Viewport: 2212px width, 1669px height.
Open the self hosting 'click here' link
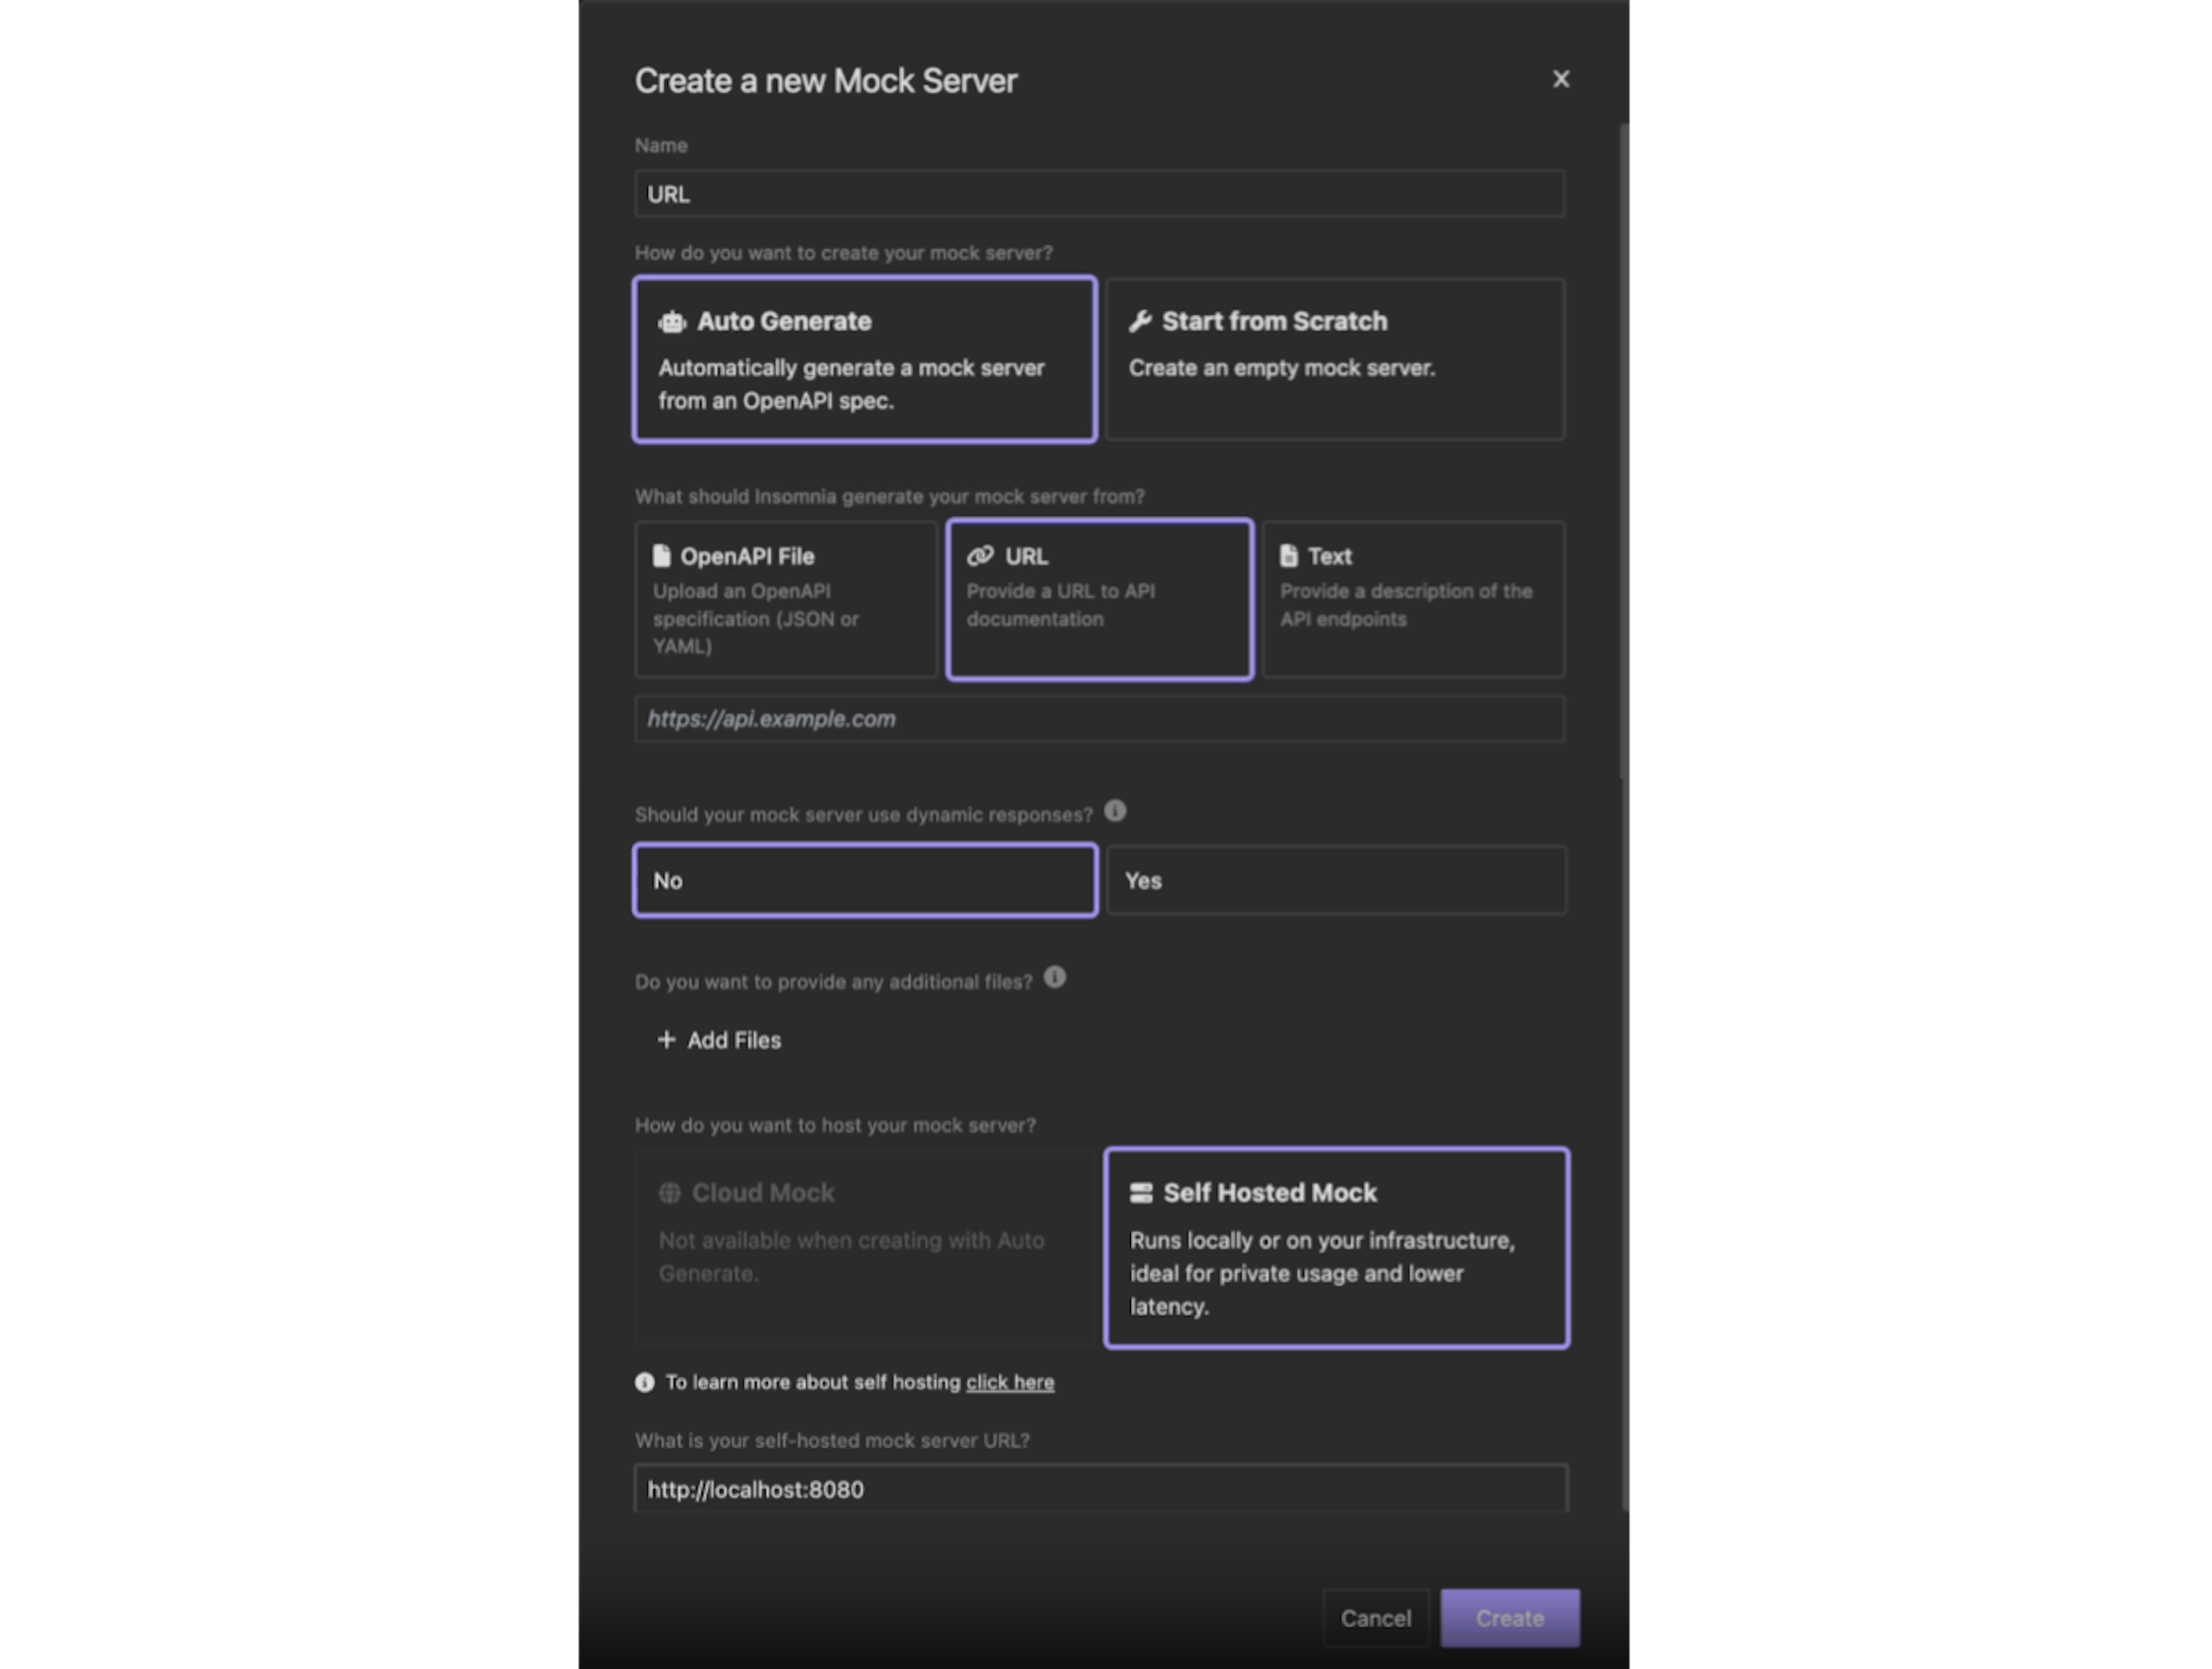[1009, 1382]
